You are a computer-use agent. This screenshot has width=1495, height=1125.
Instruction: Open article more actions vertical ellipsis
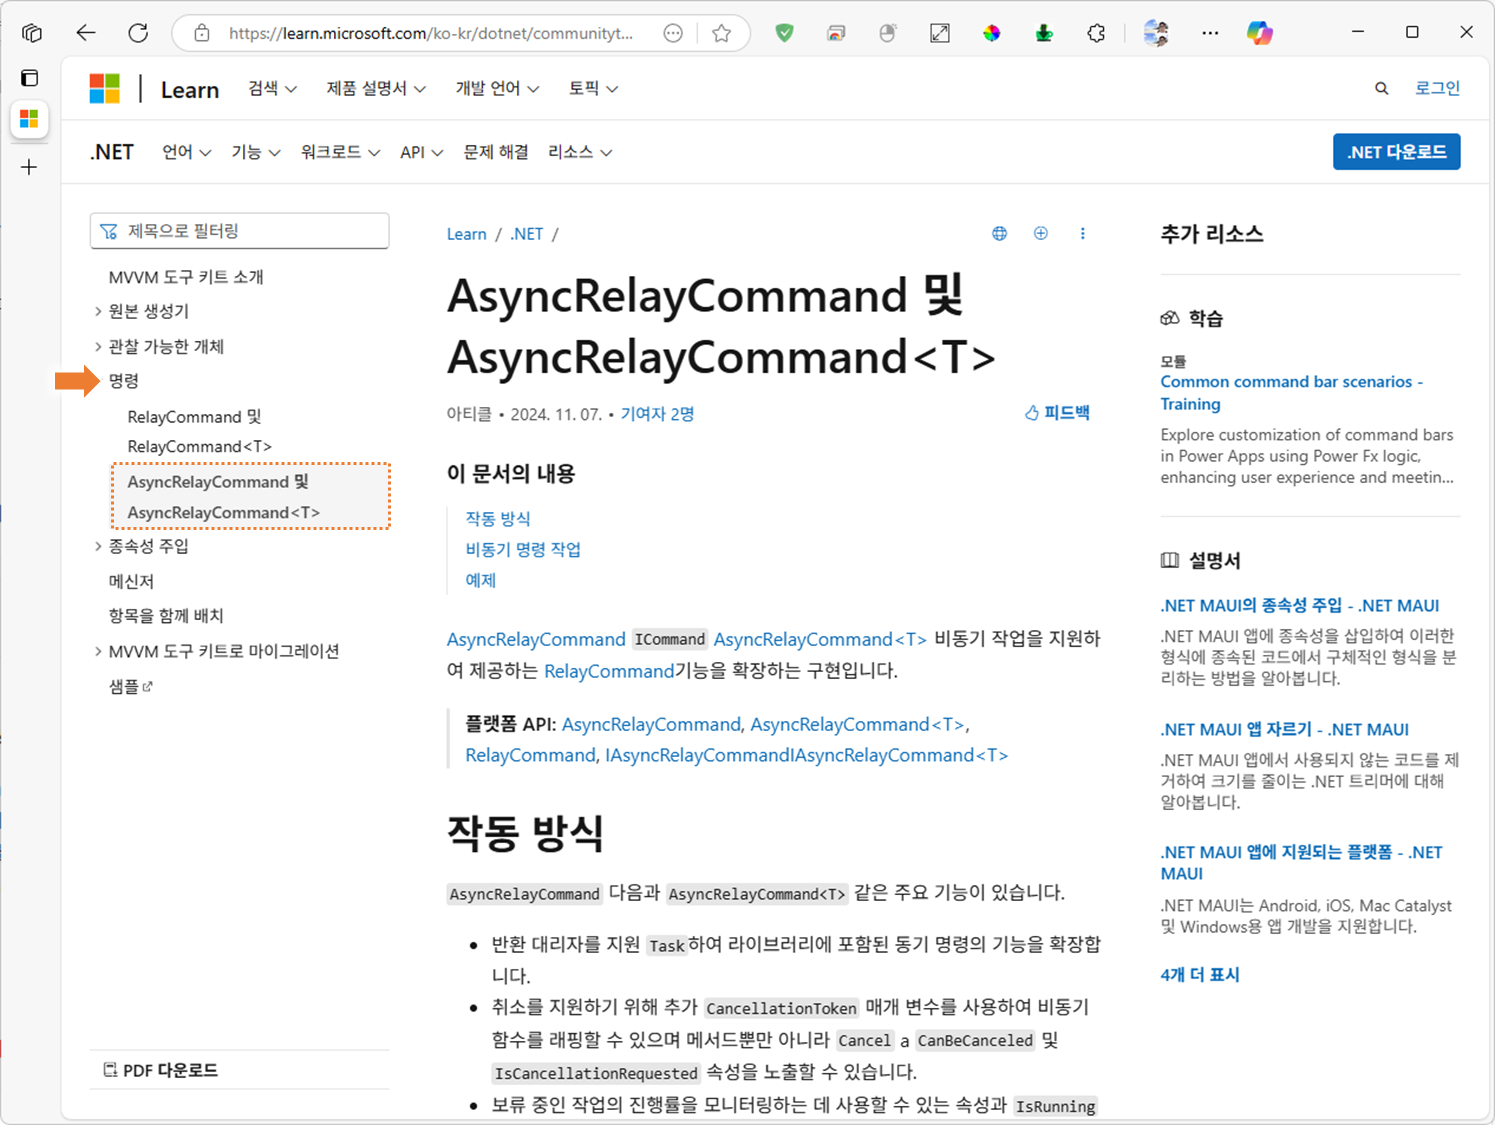[1082, 233]
